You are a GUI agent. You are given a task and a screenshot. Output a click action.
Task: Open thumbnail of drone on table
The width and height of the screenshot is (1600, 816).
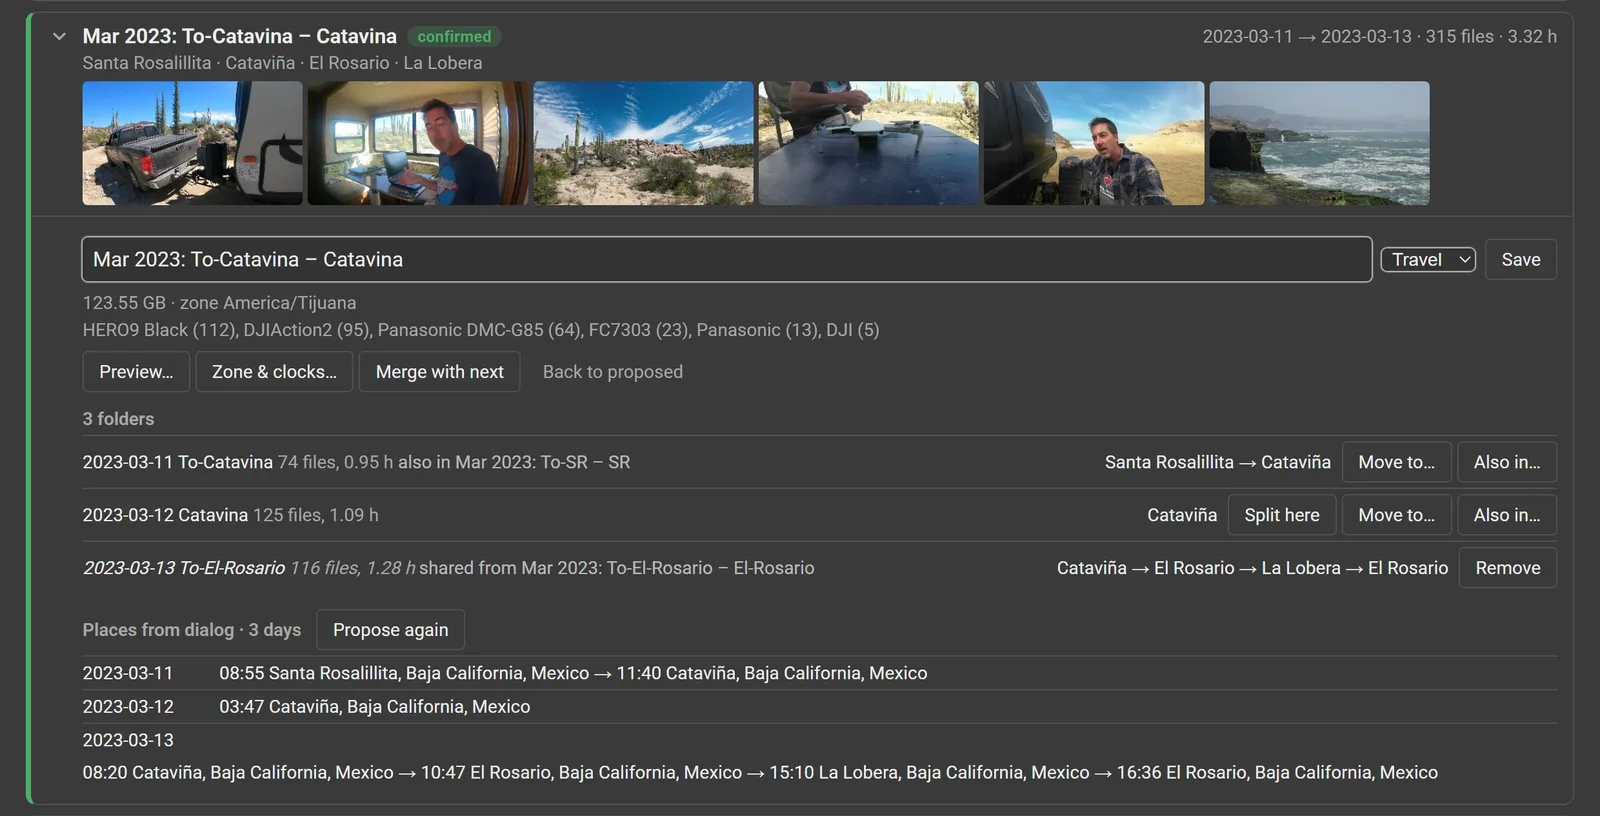tap(868, 143)
